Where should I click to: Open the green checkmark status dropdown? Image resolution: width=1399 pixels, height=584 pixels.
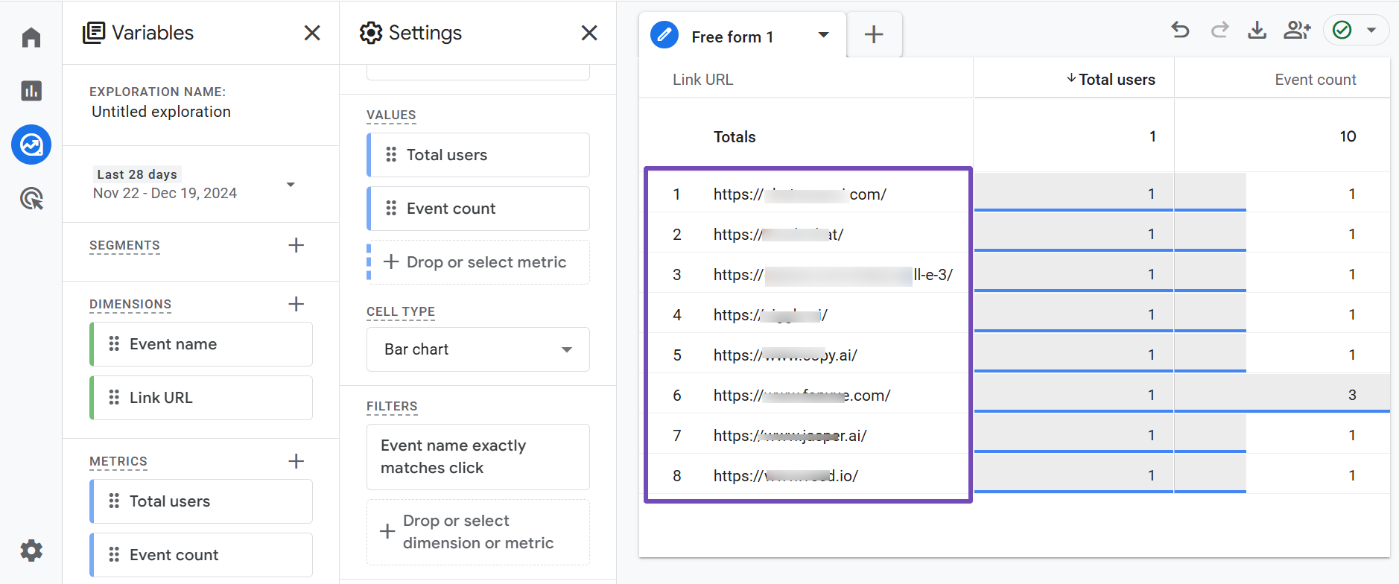[x=1355, y=31]
